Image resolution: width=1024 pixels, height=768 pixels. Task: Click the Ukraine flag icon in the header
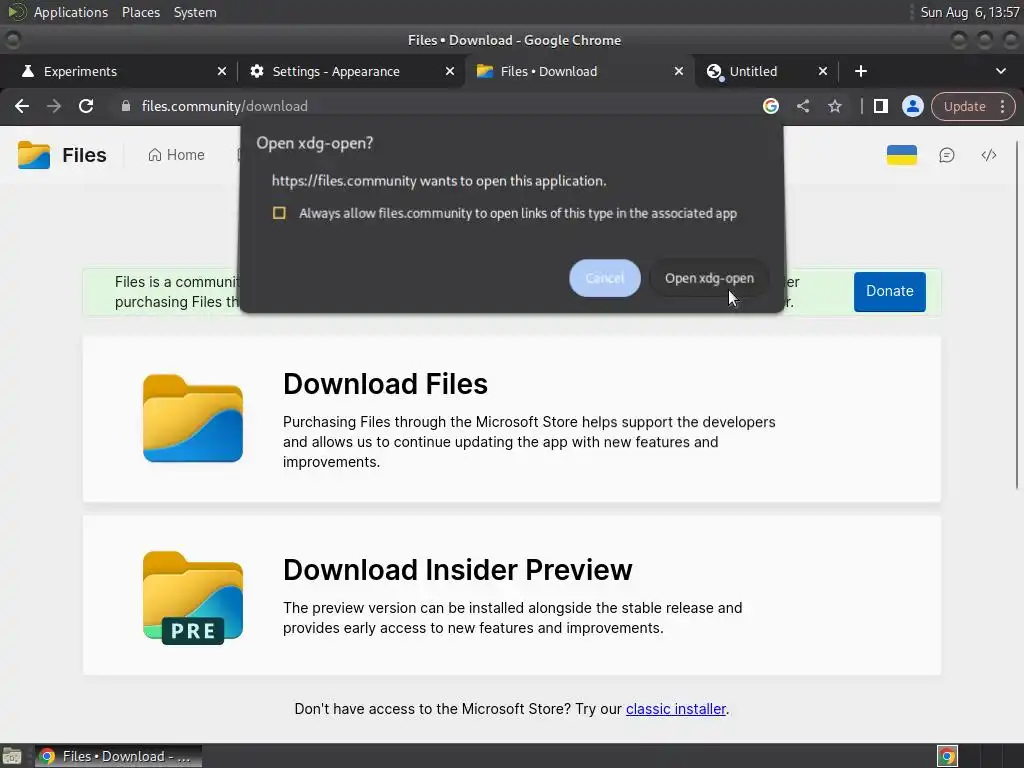(902, 155)
